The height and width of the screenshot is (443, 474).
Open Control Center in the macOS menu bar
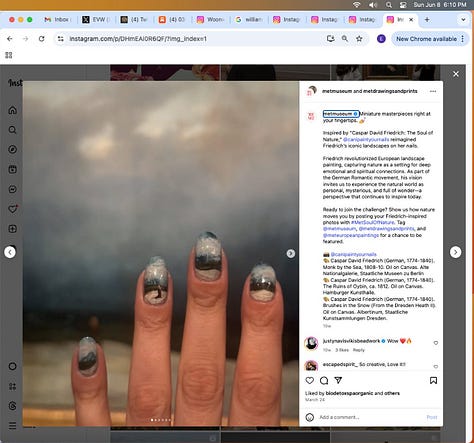click(403, 5)
